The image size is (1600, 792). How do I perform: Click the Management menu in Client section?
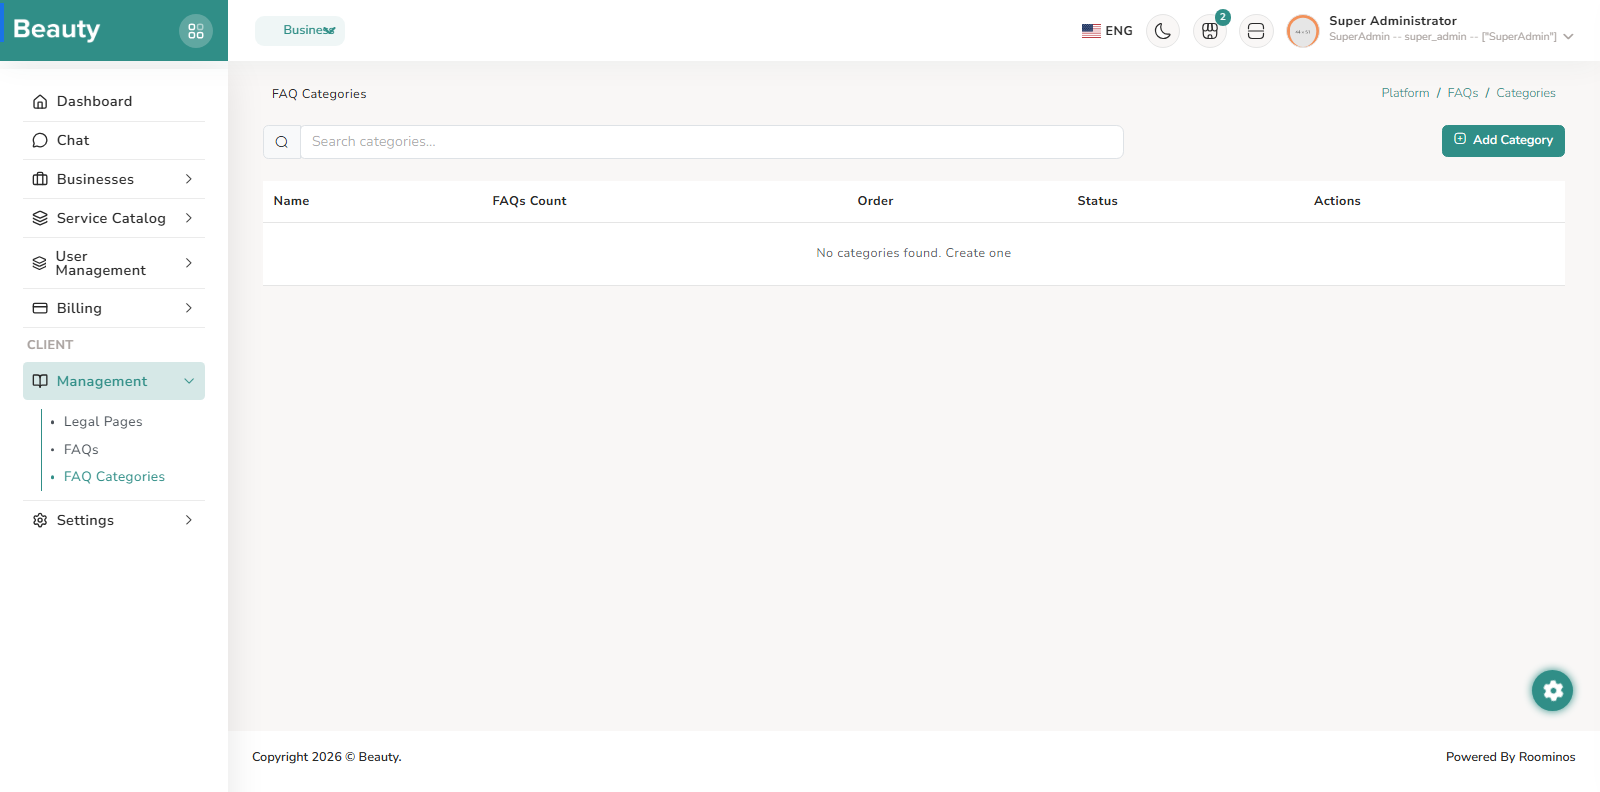[114, 381]
